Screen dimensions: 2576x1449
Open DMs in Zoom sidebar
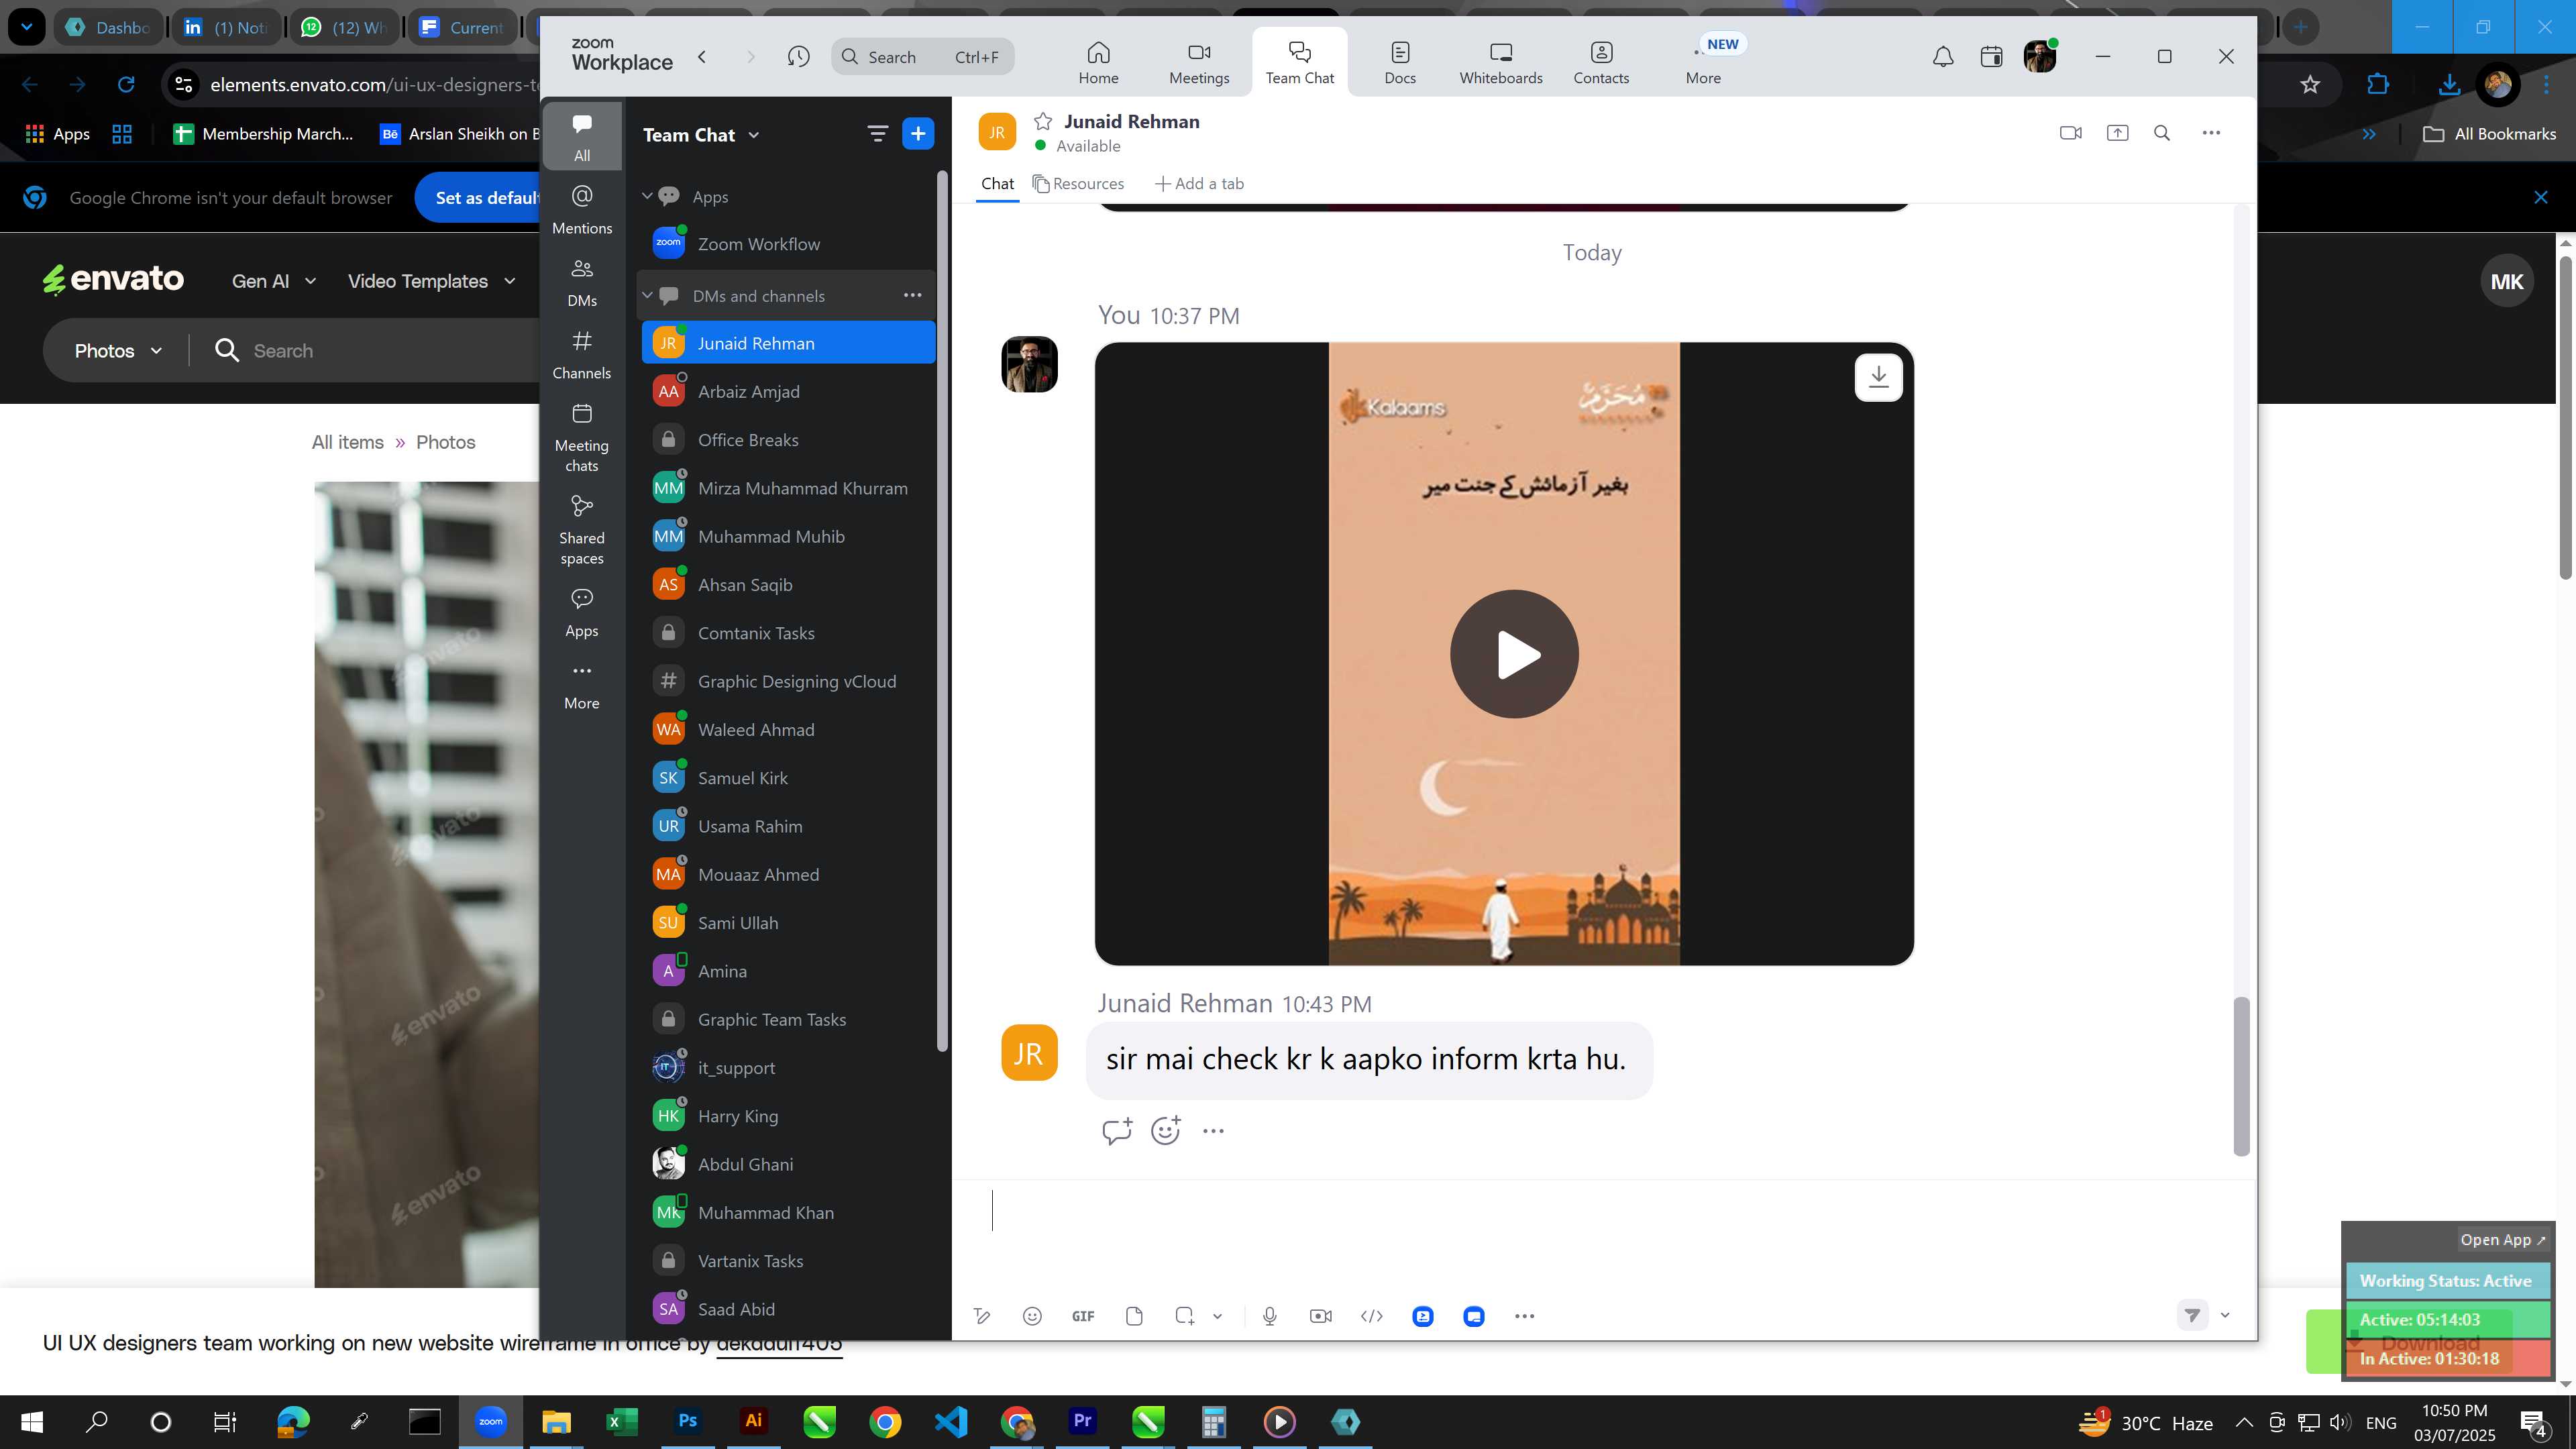[x=582, y=283]
